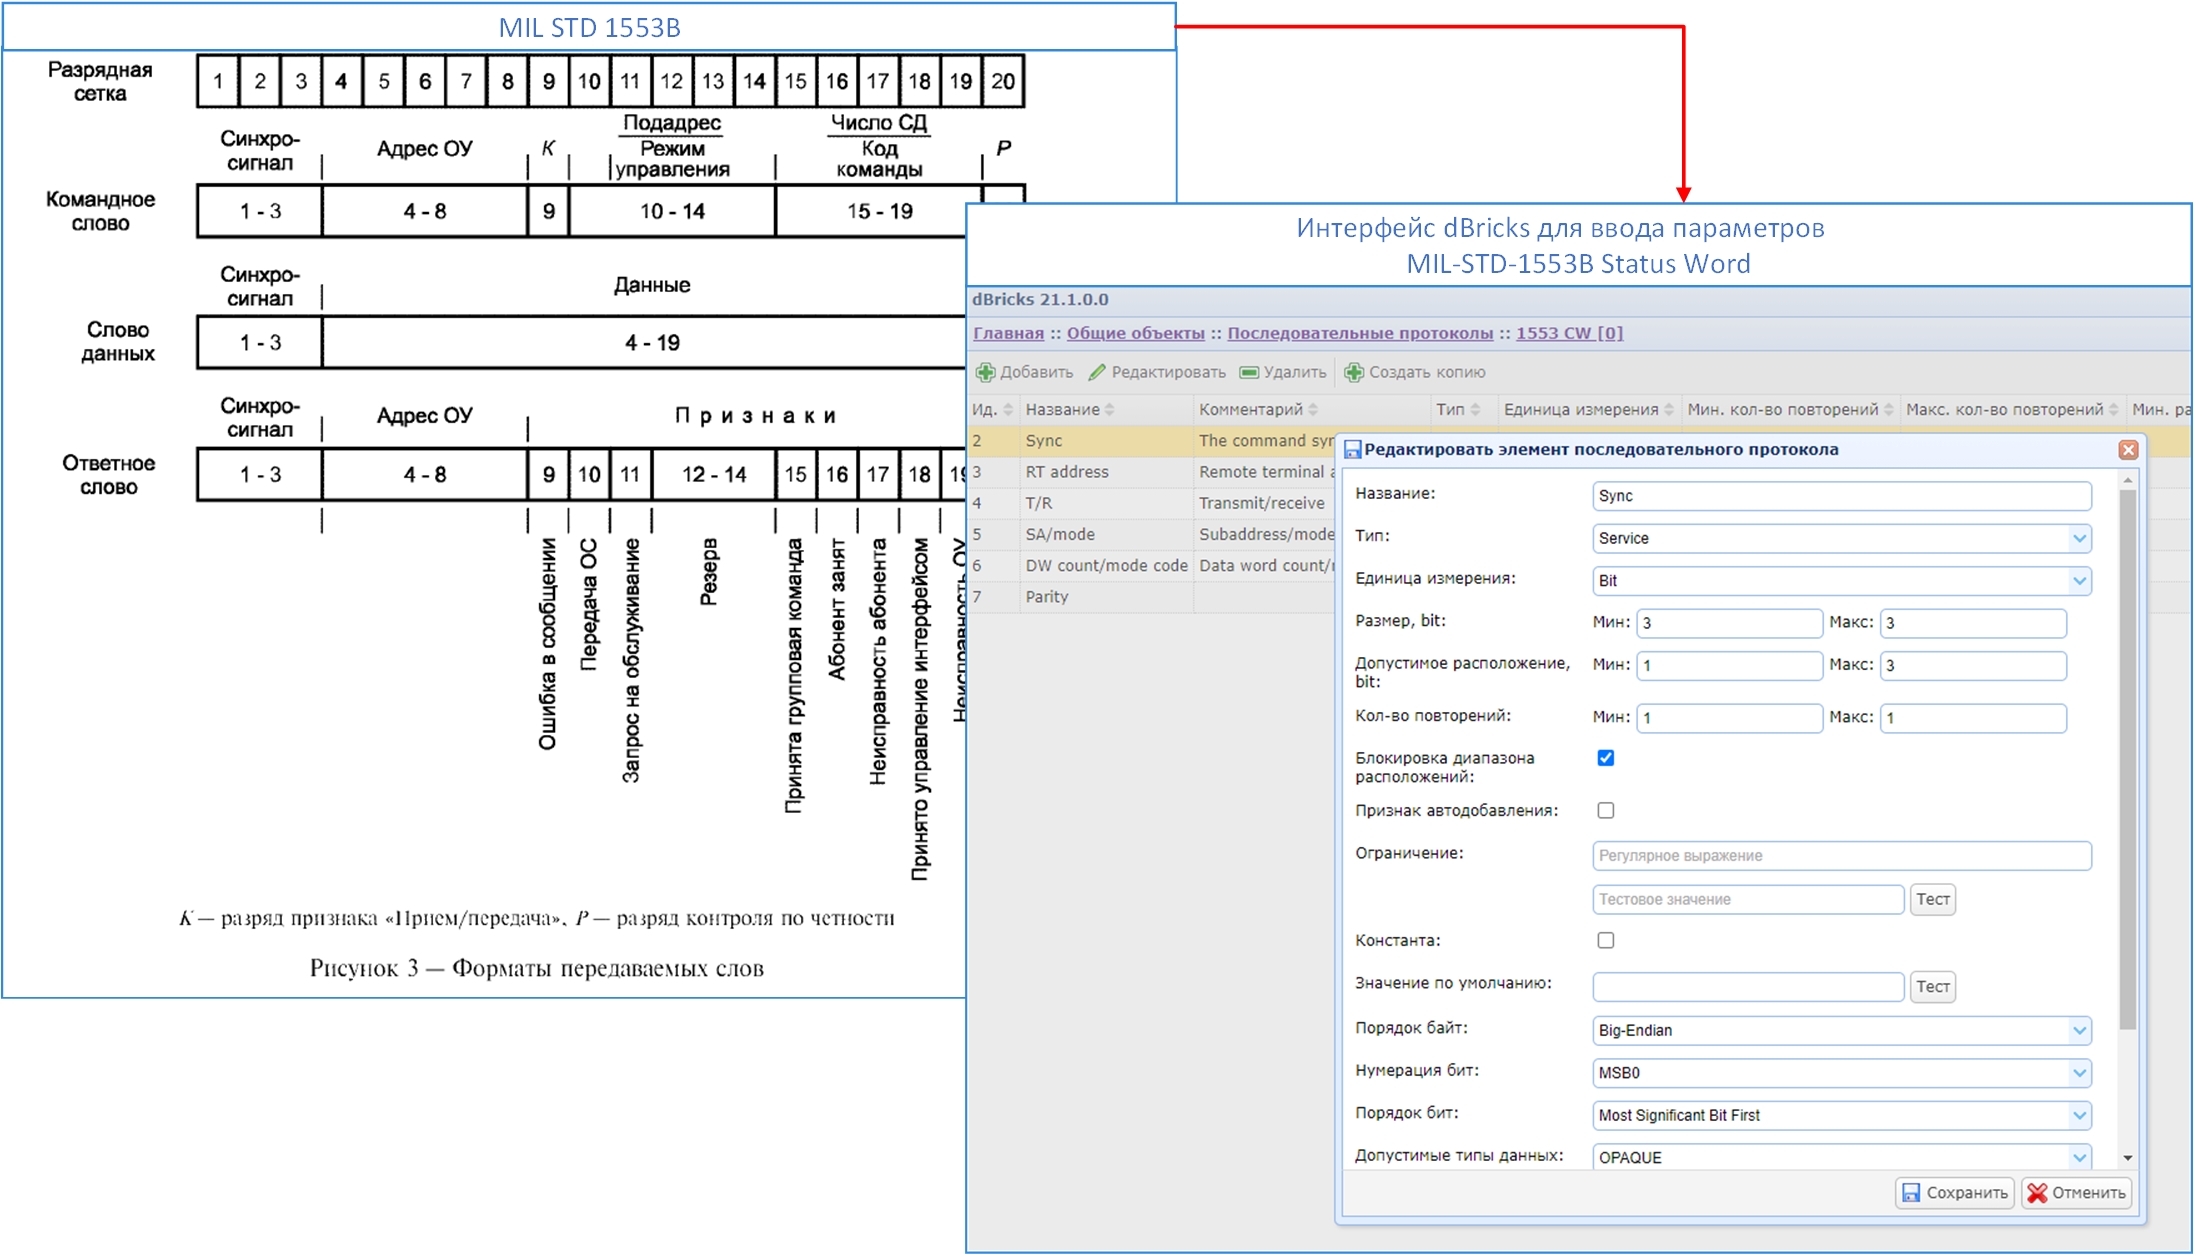The width and height of the screenshot is (2194, 1254).
Task: Sort by Ид. column sort arrows
Action: 1008,410
